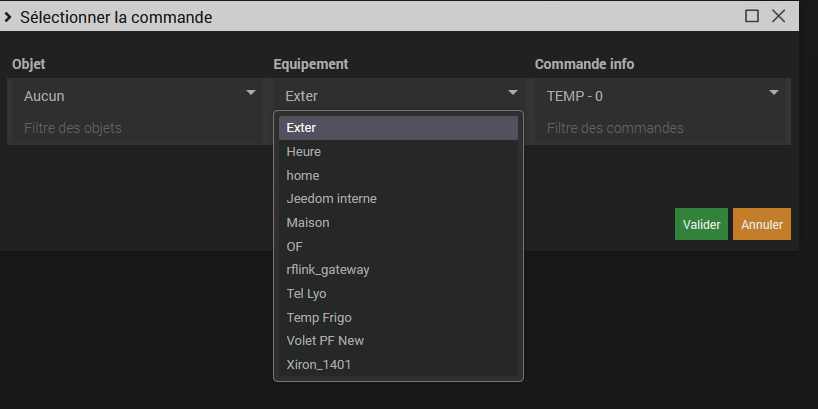Open the Commande info dropdown TEMP - 0
This screenshot has width=818, height=409.
point(660,96)
